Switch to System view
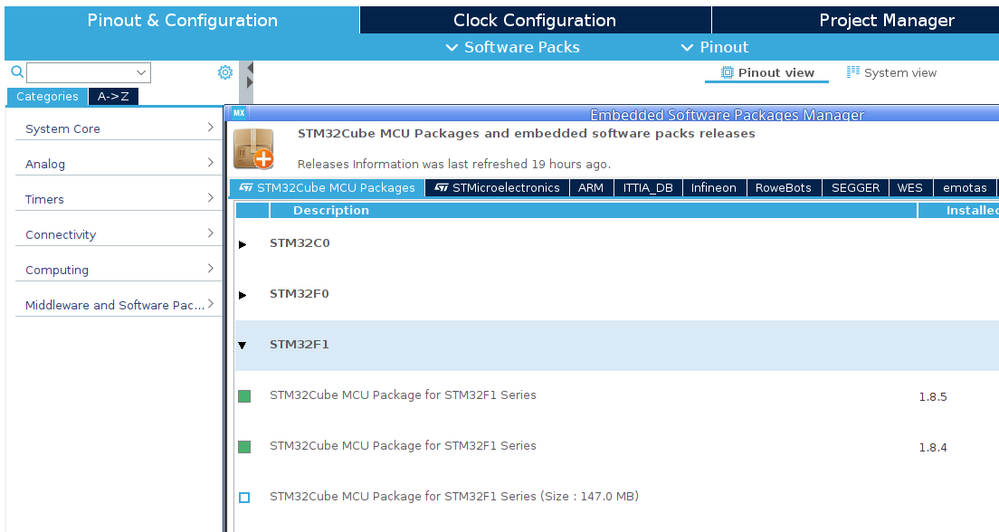999x532 pixels. pyautogui.click(x=892, y=73)
